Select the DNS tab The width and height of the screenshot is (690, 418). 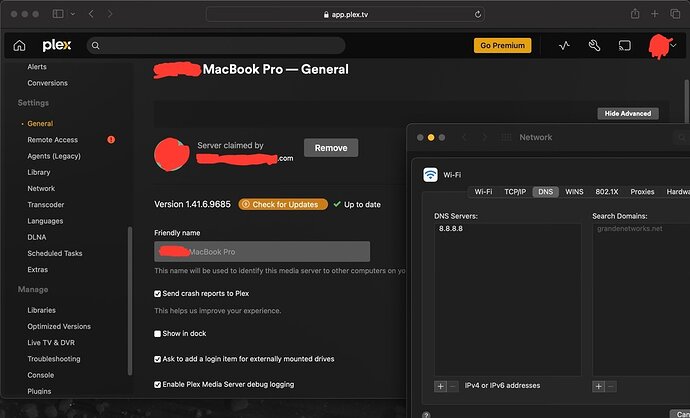click(545, 192)
